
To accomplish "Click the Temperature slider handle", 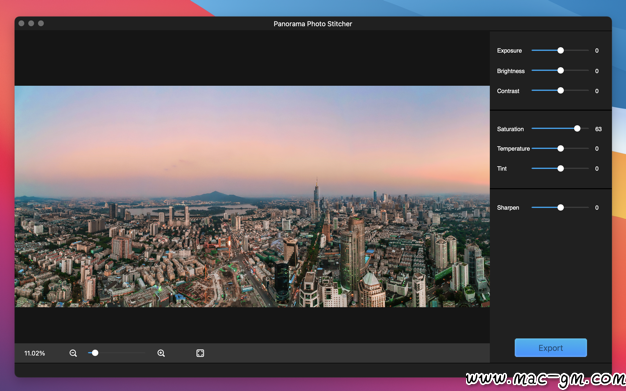I will point(561,149).
